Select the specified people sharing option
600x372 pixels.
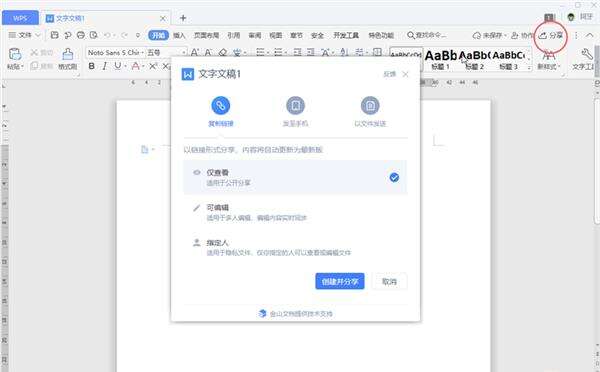(295, 247)
